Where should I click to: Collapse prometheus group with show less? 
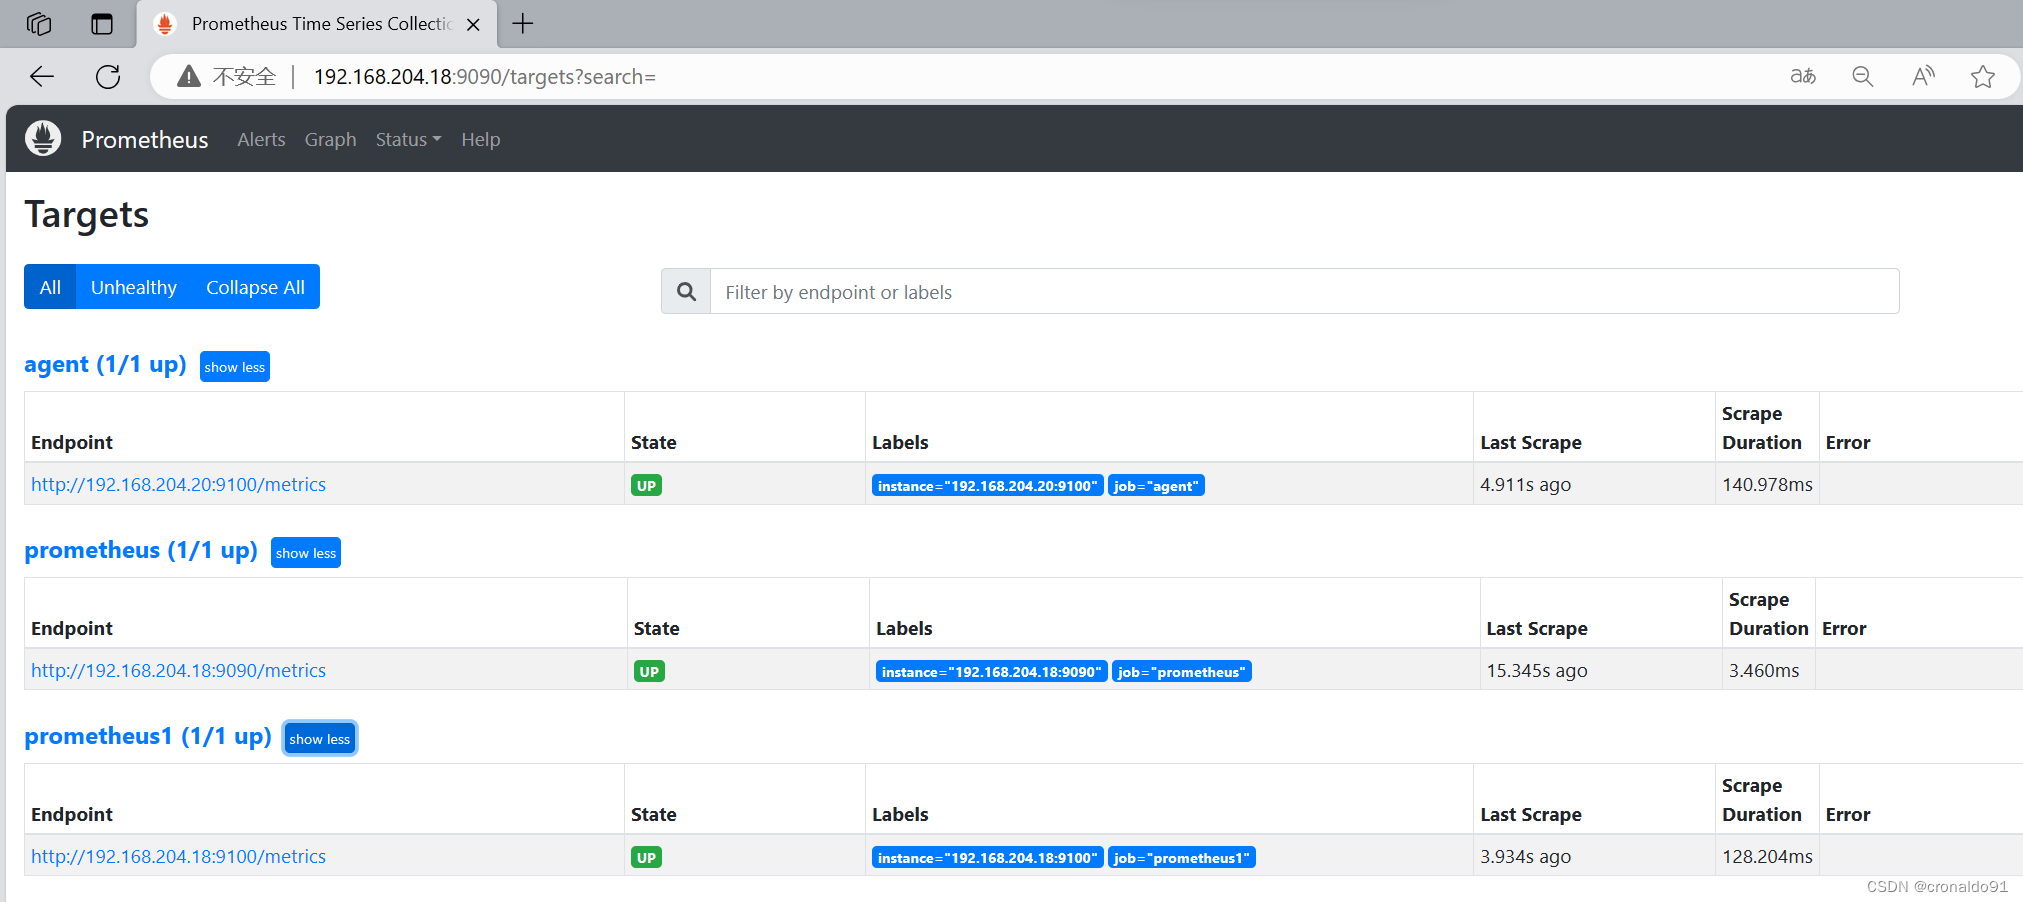point(306,553)
